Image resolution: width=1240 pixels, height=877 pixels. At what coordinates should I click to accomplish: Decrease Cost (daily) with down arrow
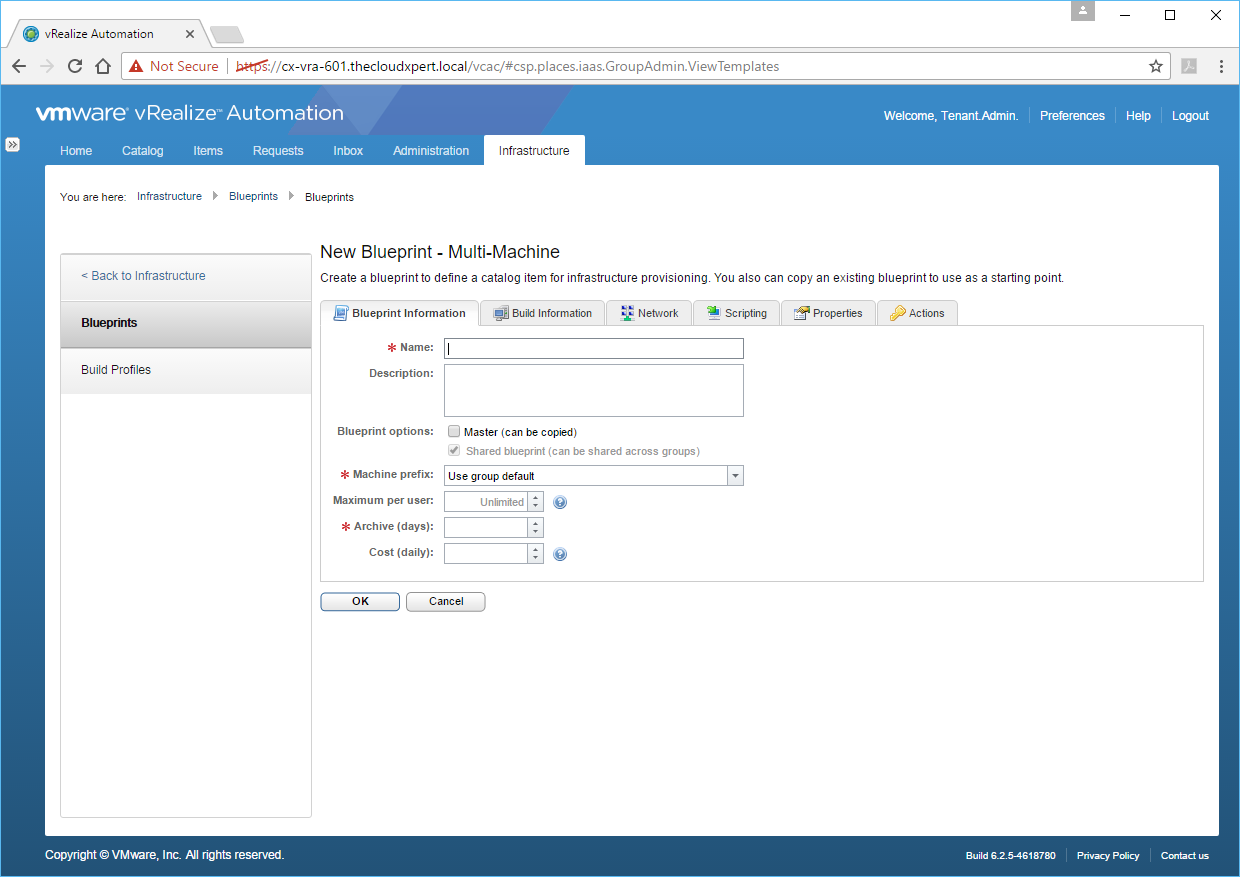click(535, 558)
